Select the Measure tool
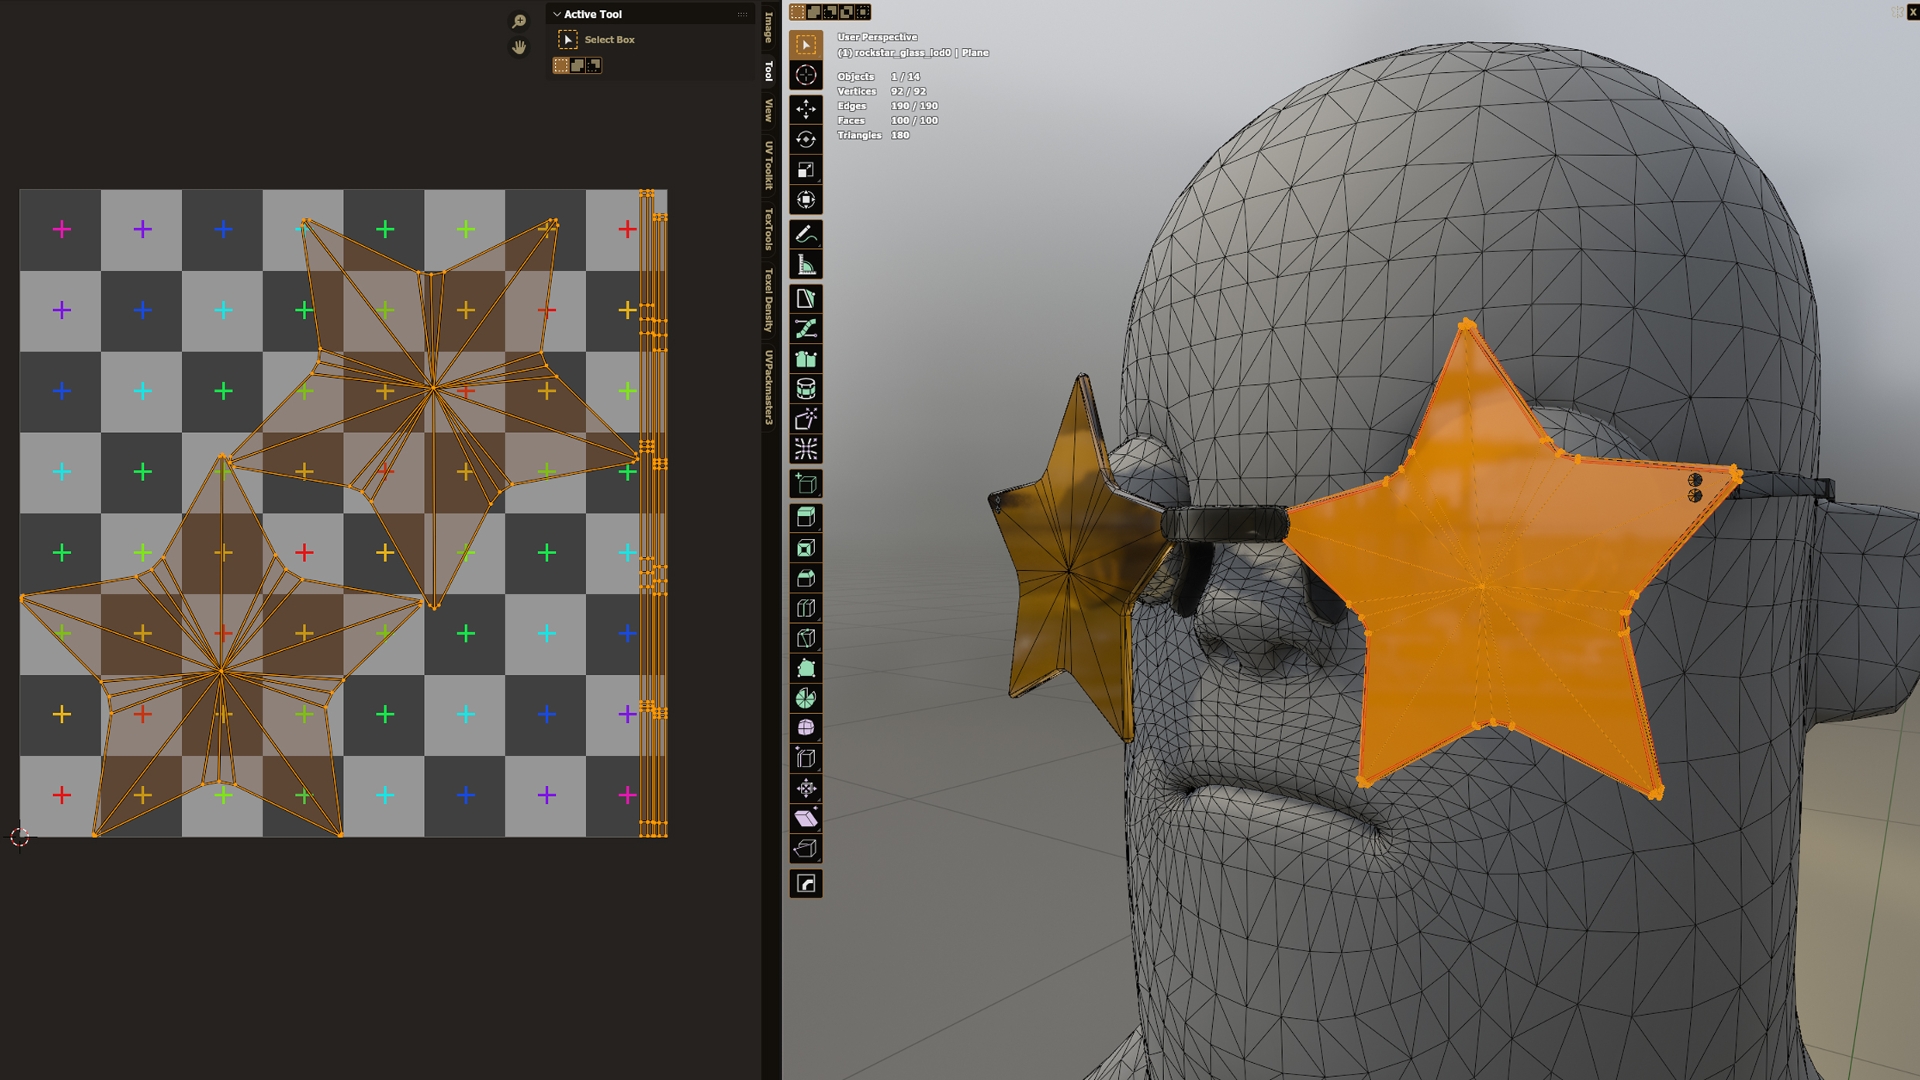The image size is (1920, 1080). pos(806,265)
